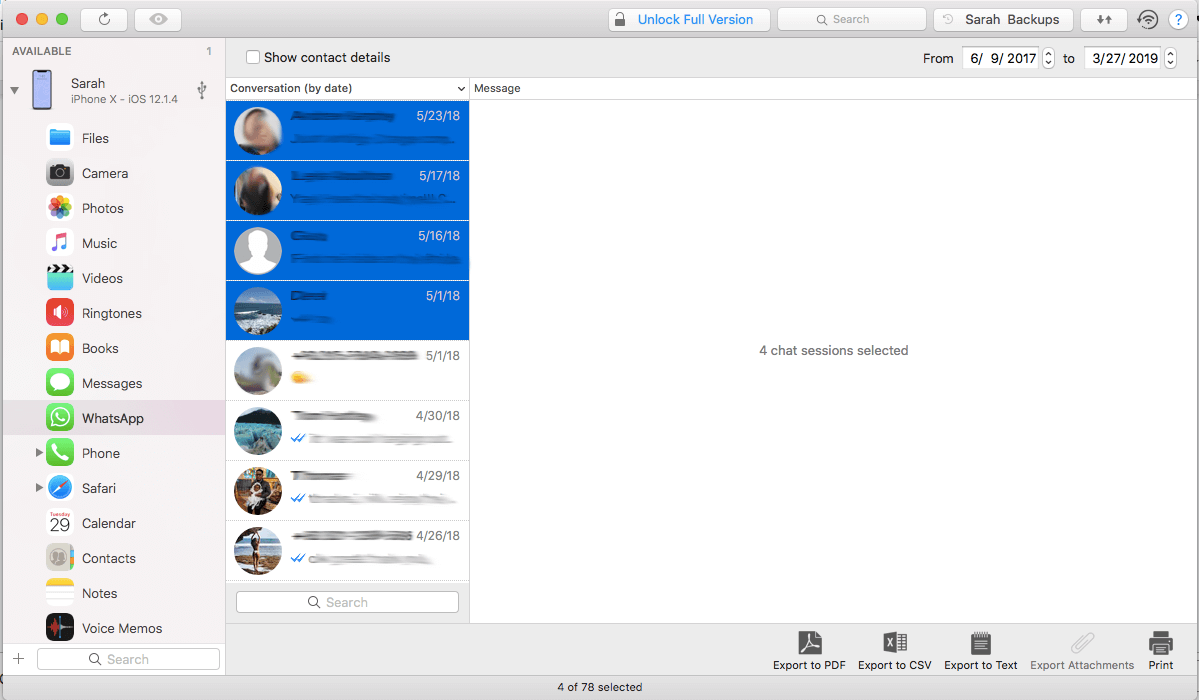Click the Wi-Fi connection icon
The image size is (1199, 700).
coord(1147,19)
